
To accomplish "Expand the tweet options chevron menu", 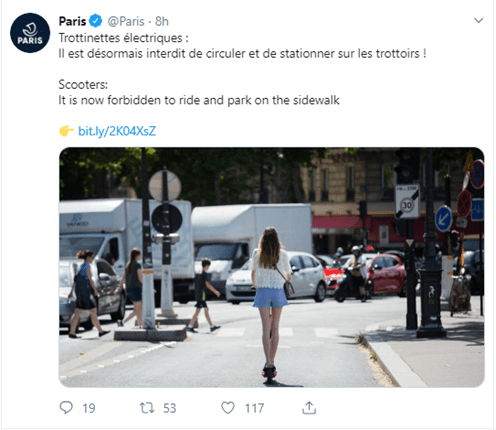I will pyautogui.click(x=478, y=21).
